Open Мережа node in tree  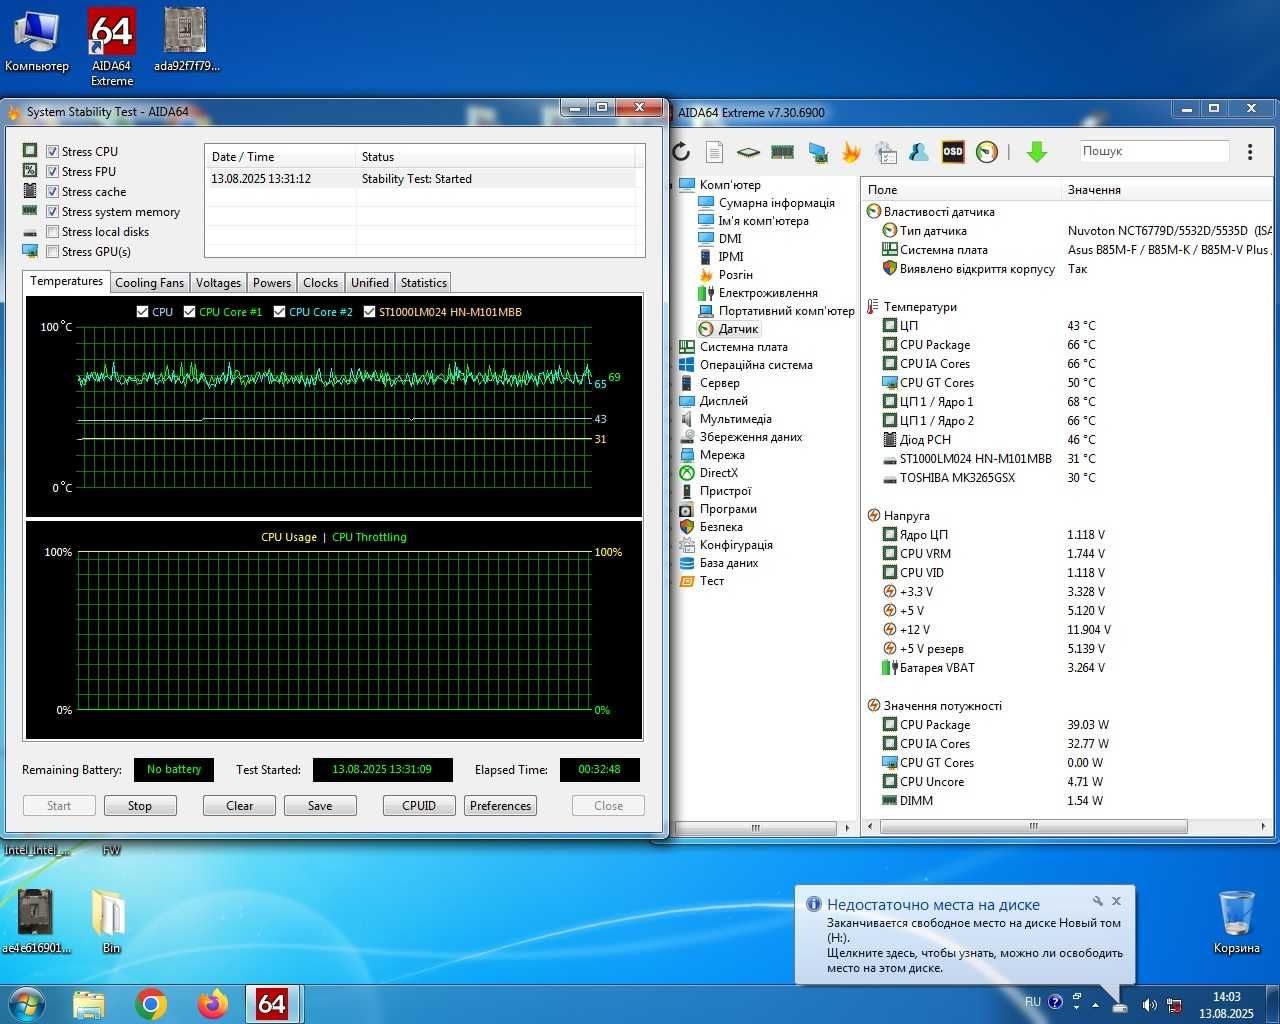click(x=721, y=455)
